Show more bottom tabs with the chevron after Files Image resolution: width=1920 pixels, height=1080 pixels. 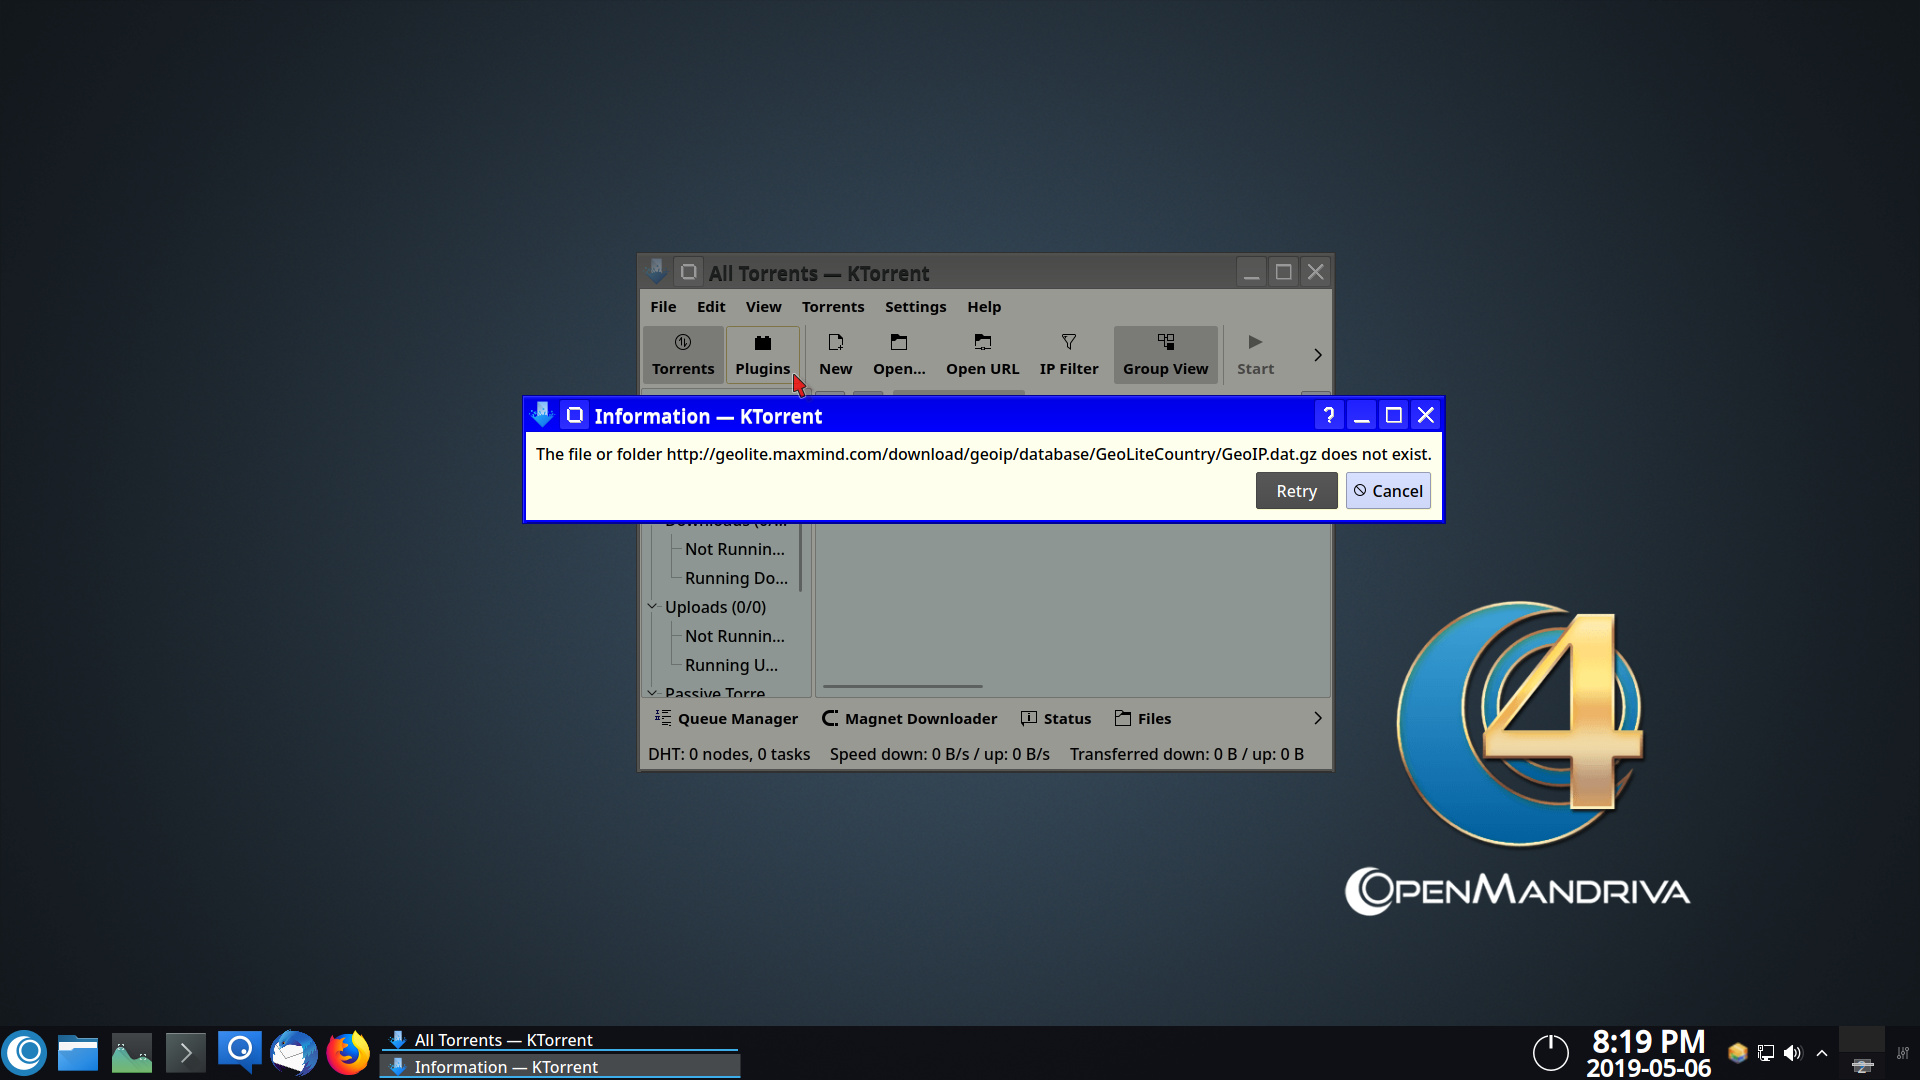(1317, 718)
